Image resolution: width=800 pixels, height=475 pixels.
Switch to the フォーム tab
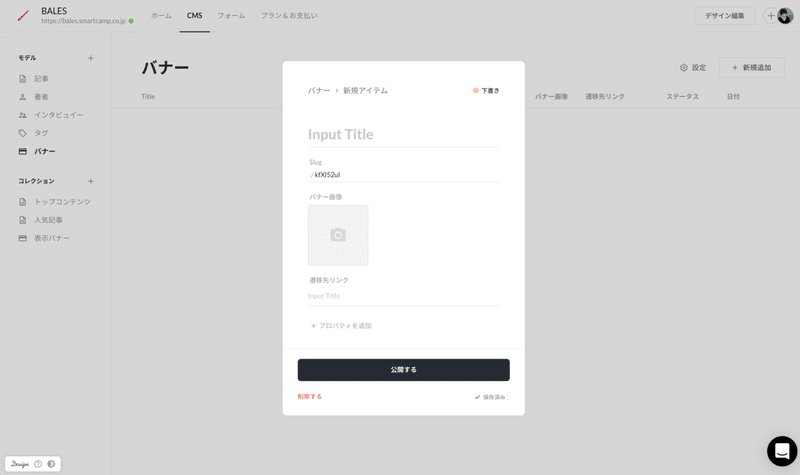click(231, 16)
